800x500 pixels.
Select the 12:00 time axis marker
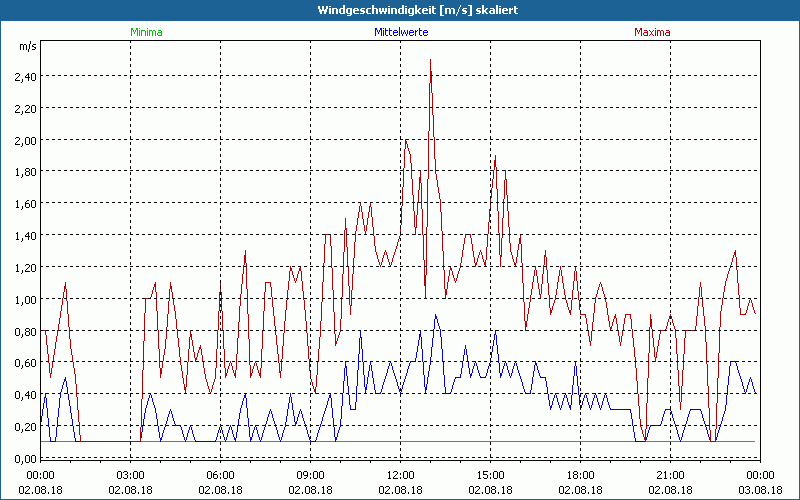pyautogui.click(x=400, y=475)
